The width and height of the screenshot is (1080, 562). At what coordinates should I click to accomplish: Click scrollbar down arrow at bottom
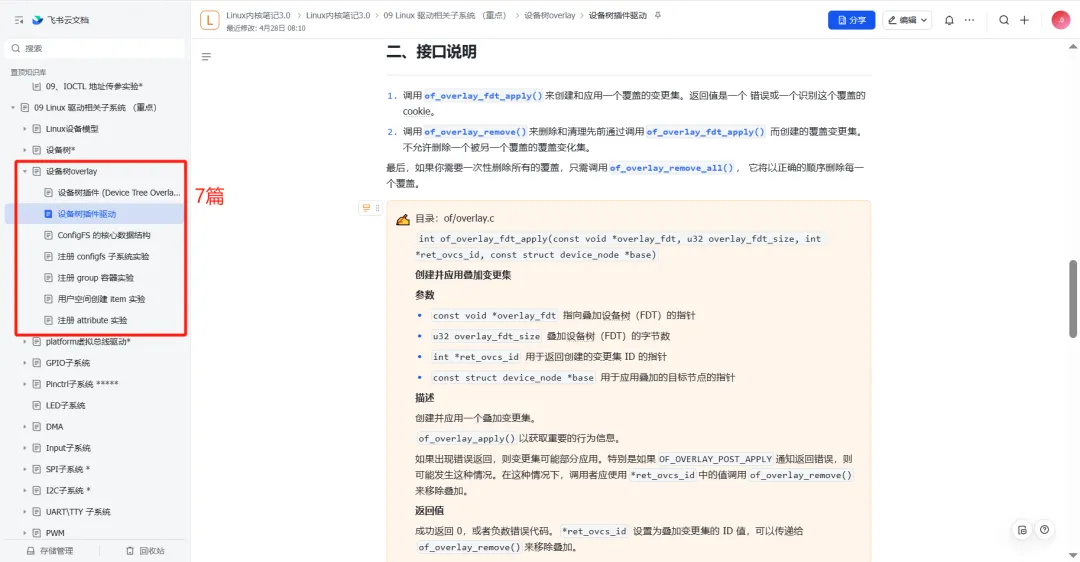point(1072,555)
